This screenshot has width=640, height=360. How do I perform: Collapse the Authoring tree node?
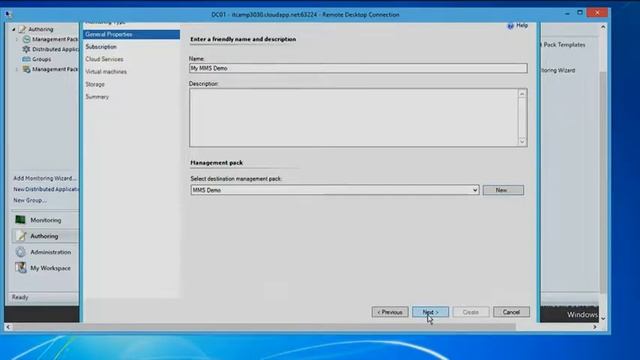(14, 29)
